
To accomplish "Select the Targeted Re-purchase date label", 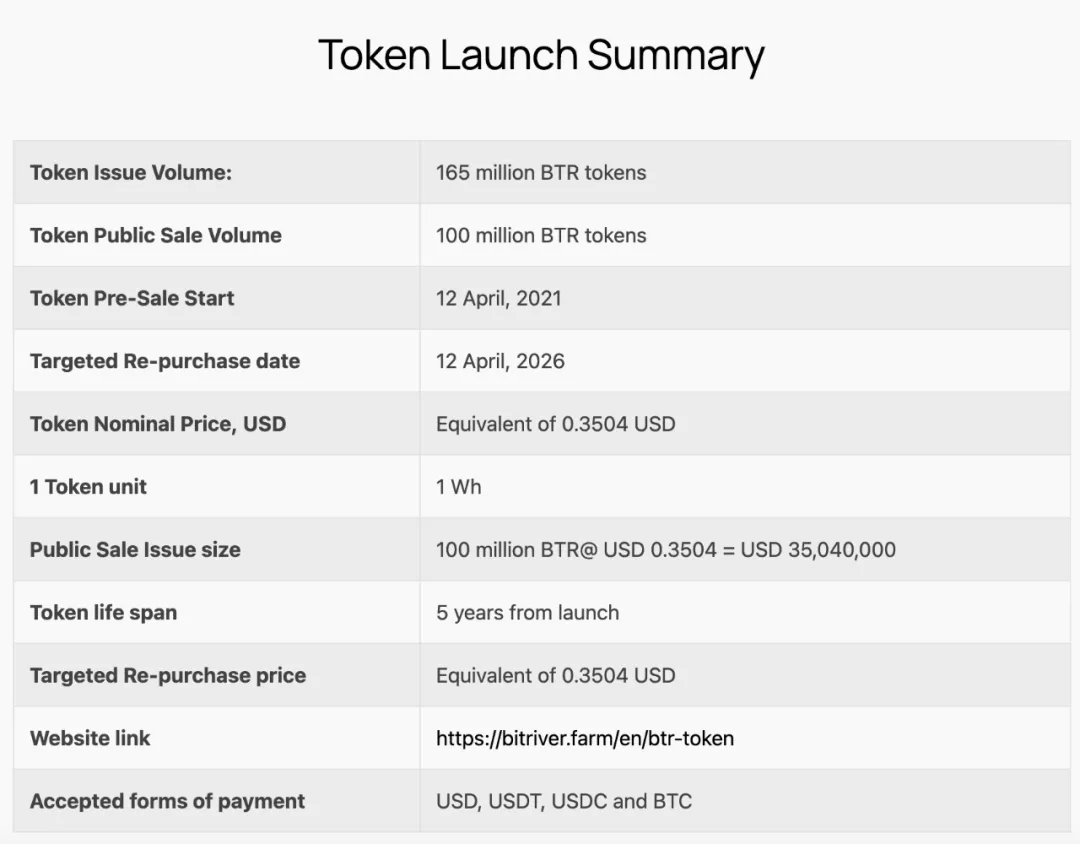I will click(x=165, y=361).
